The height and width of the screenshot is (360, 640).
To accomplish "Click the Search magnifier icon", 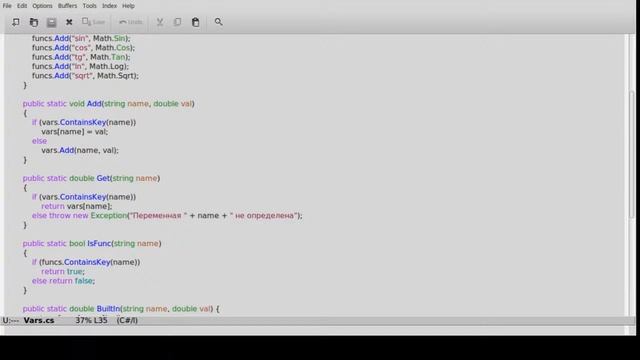I will [x=218, y=22].
